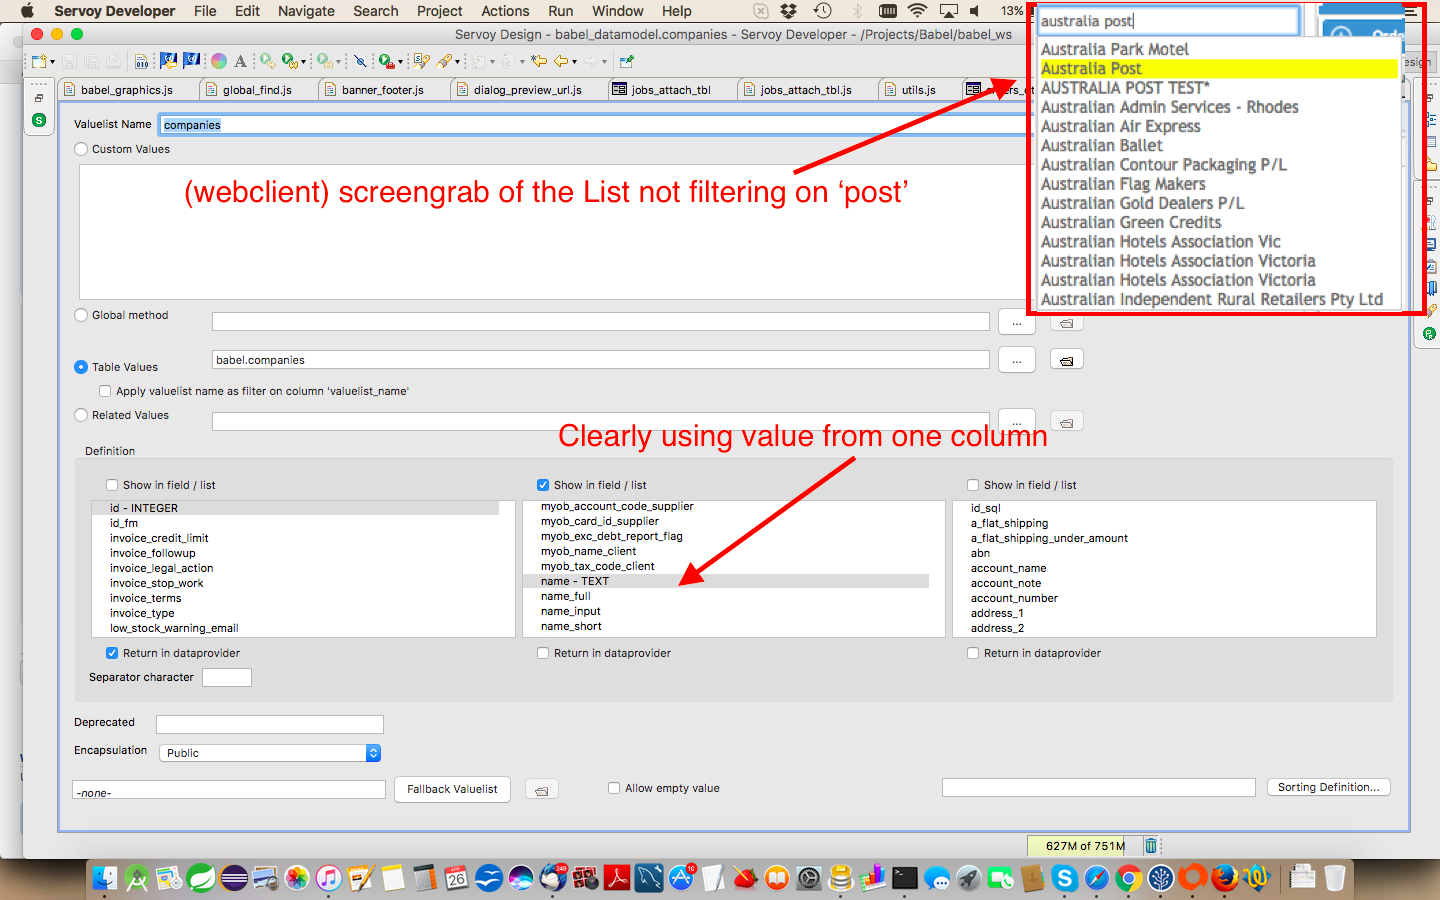The width and height of the screenshot is (1440, 900).
Task: Click the green S icon in left sidebar
Action: click(39, 120)
